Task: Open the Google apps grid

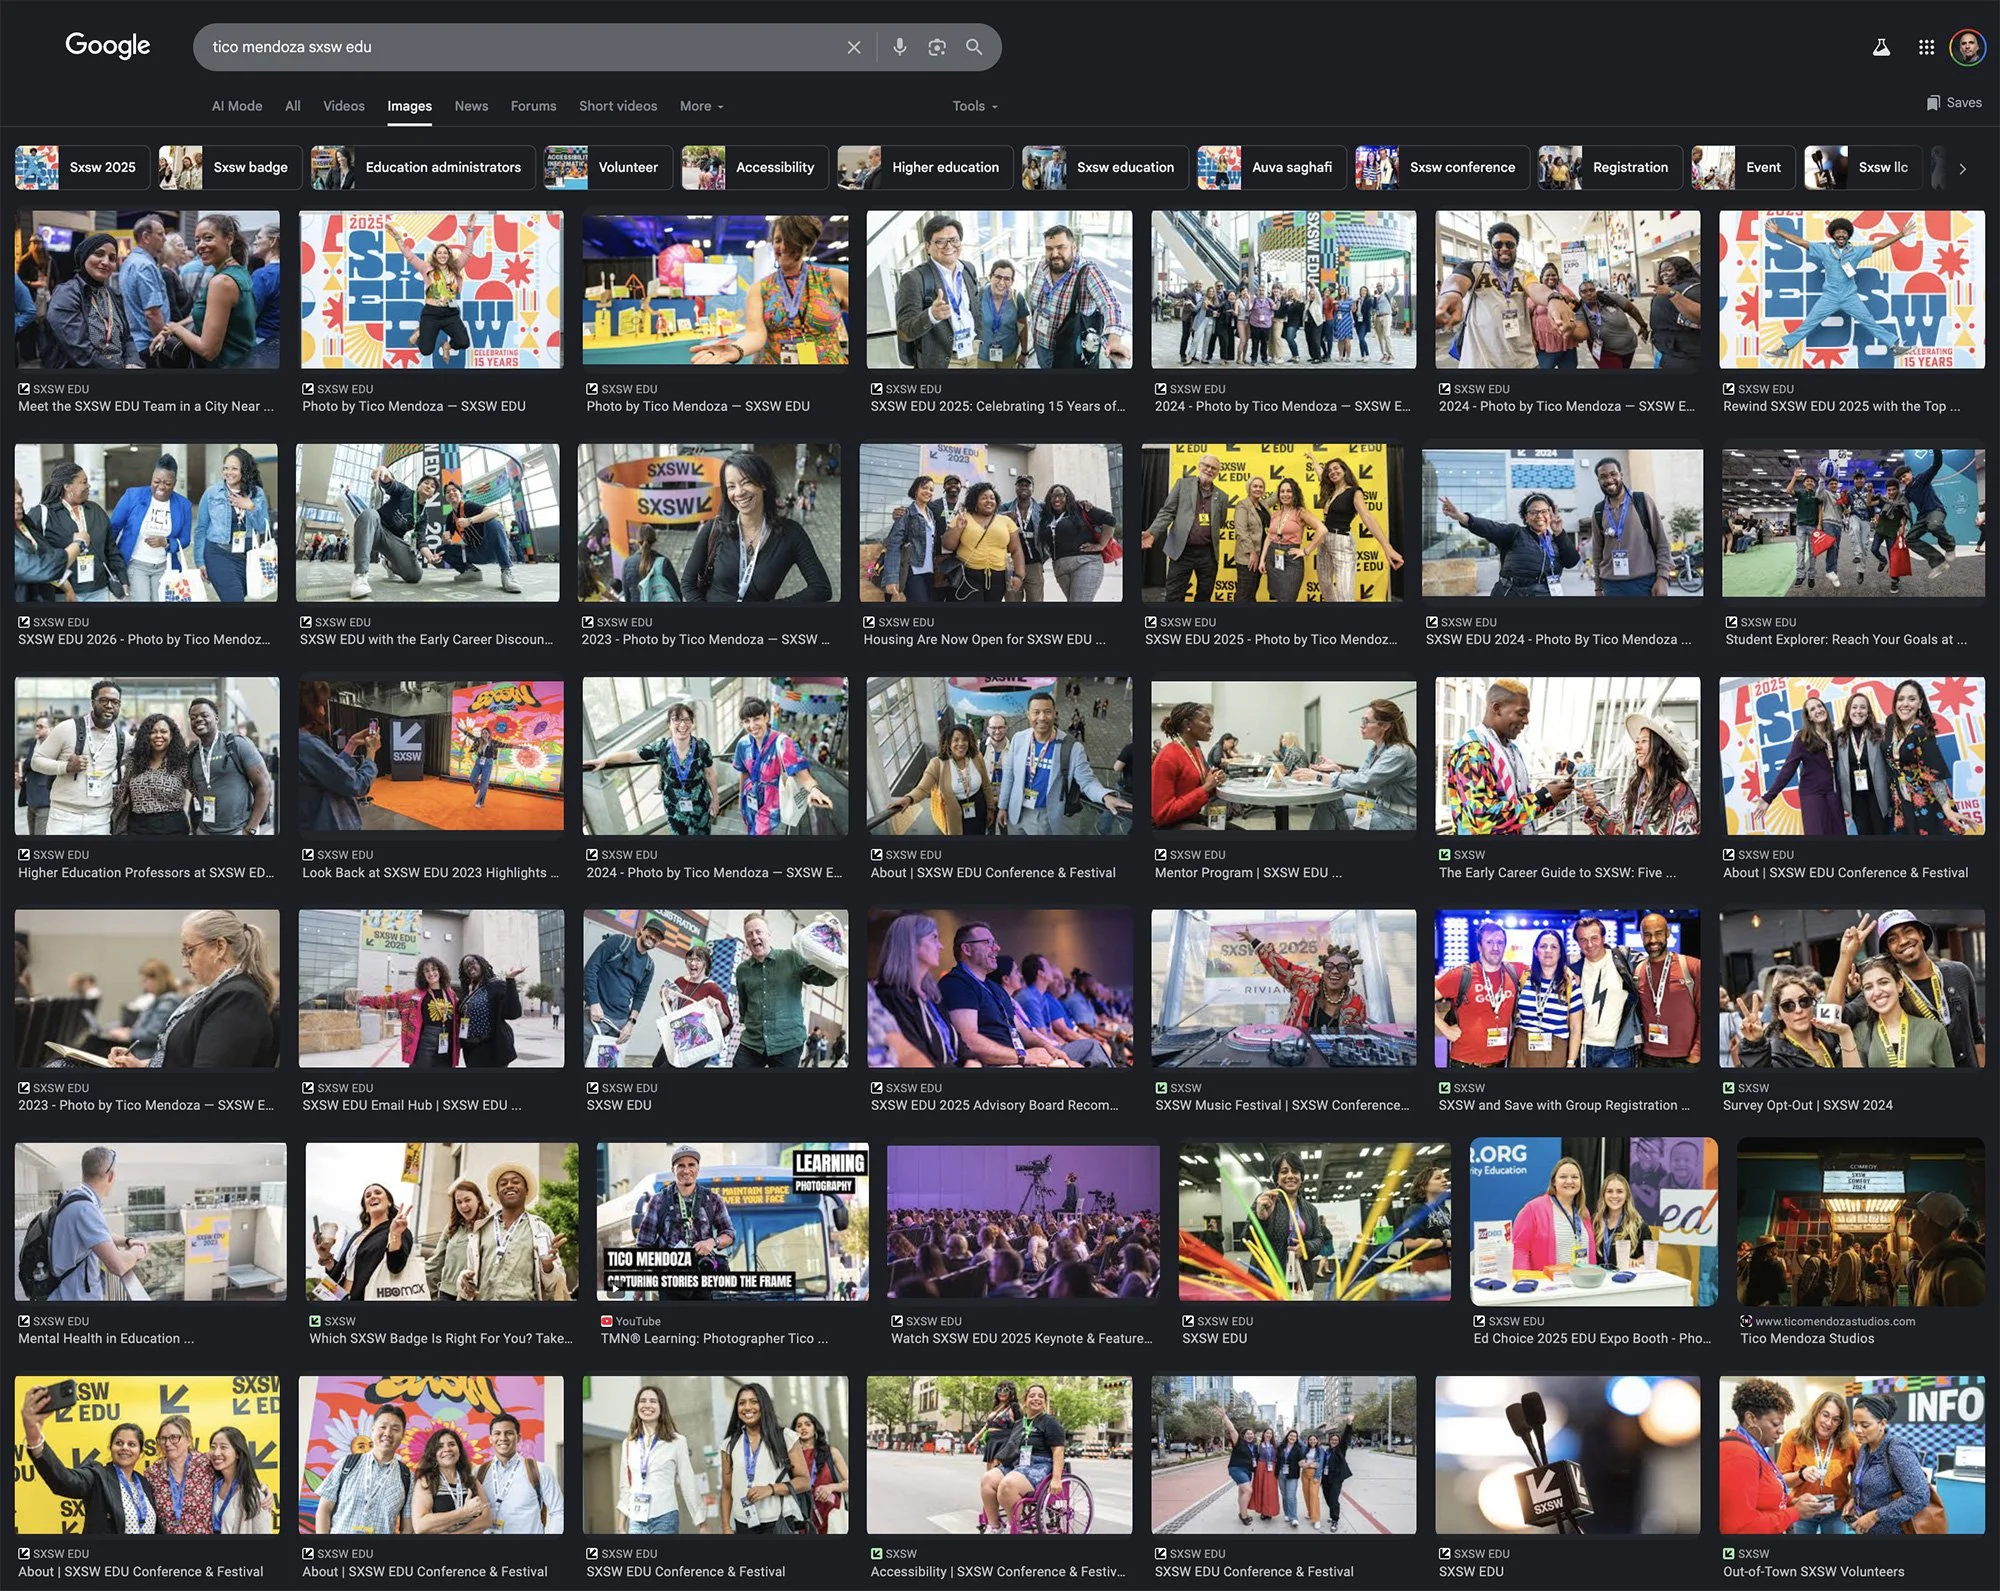Action: click(1926, 47)
